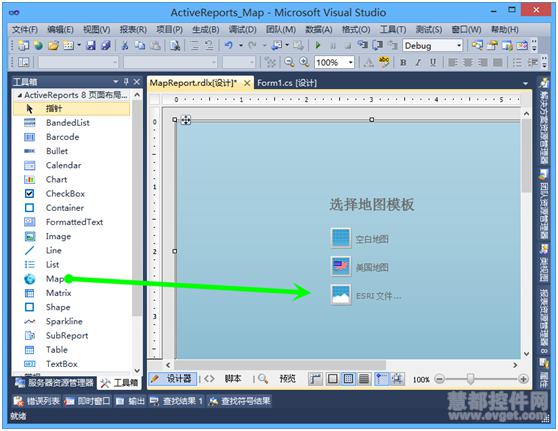Open the 输出 window

pos(130,401)
